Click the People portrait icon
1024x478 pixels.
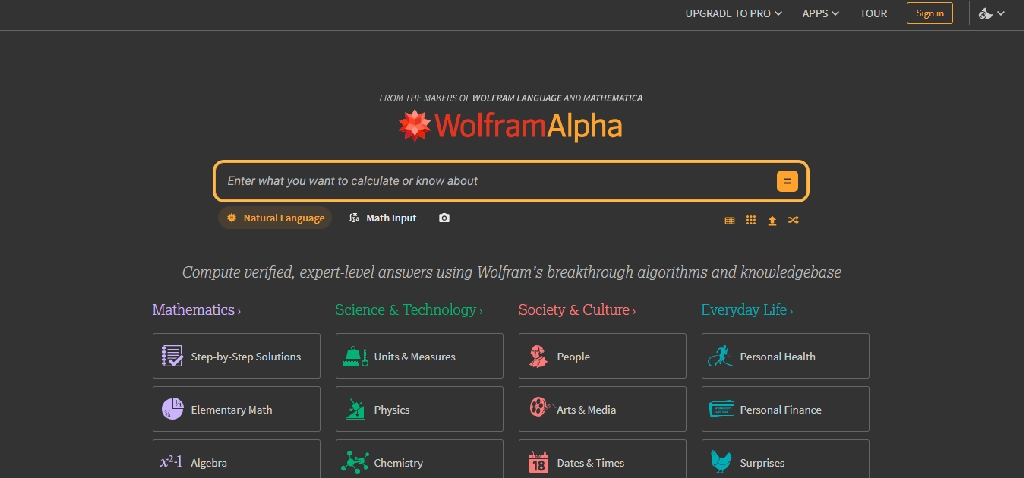click(x=538, y=357)
